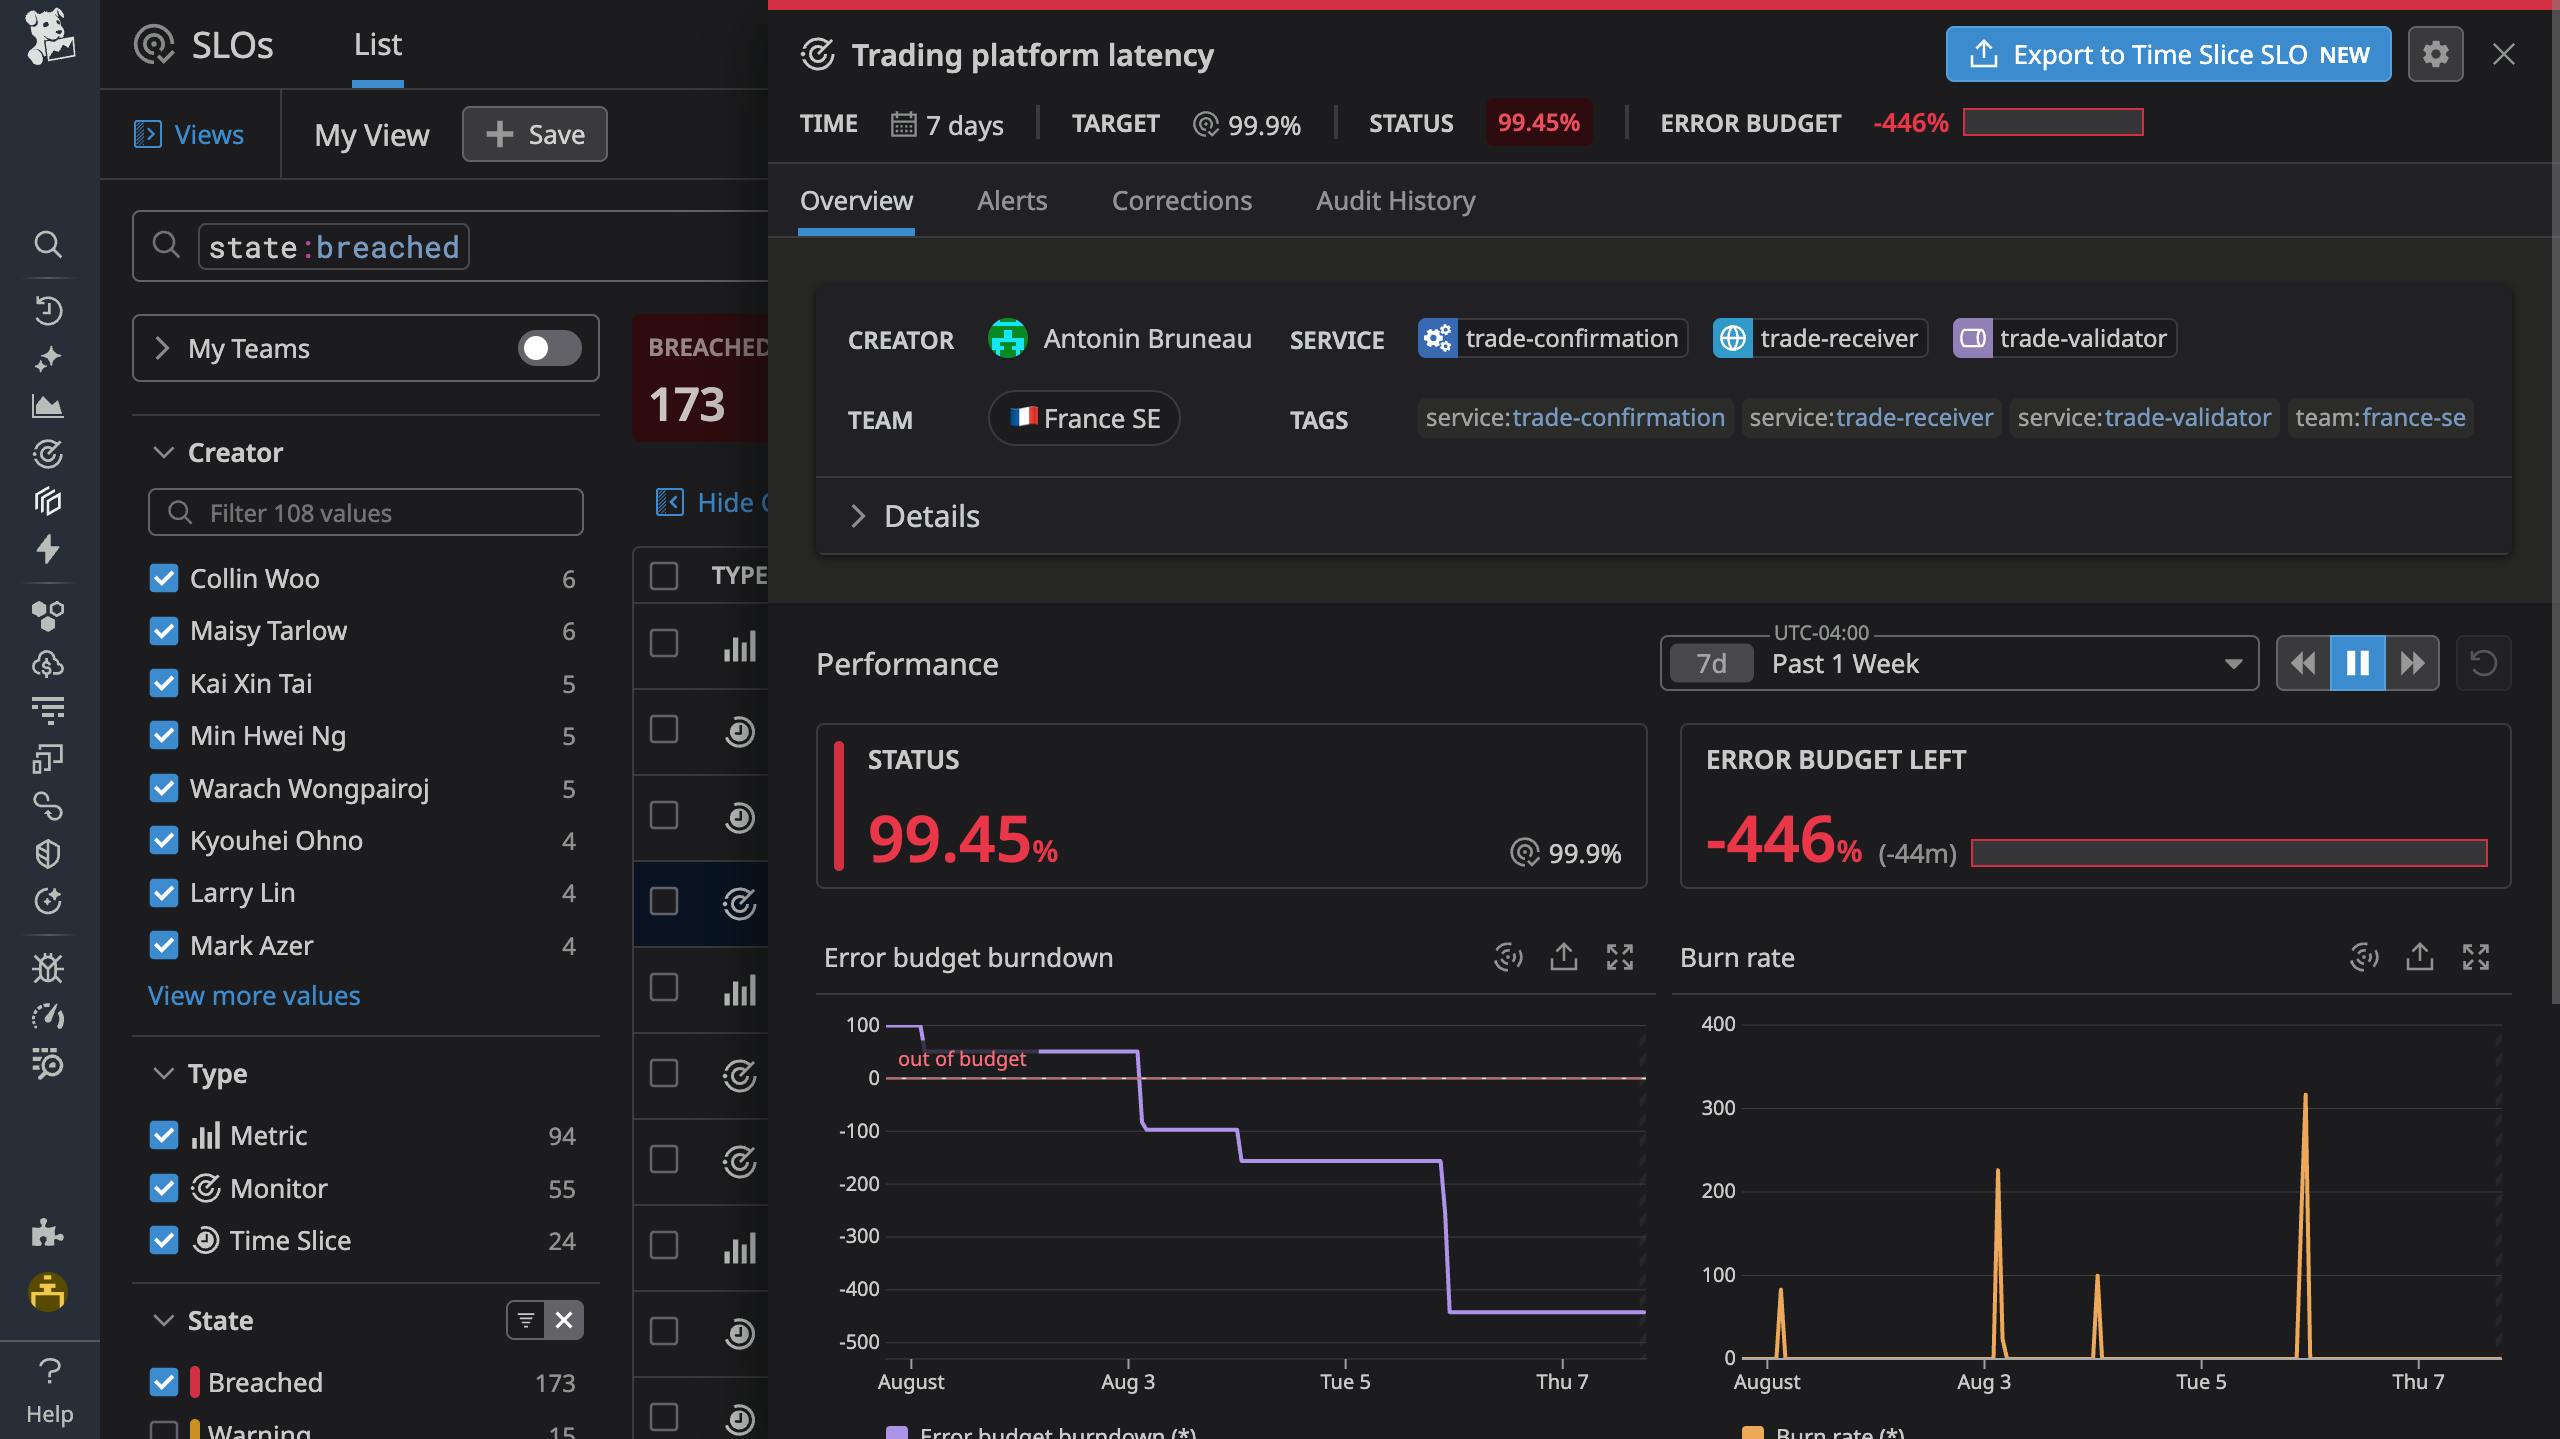Switch to the Audit History tab
2560x1439 pixels.
tap(1394, 201)
